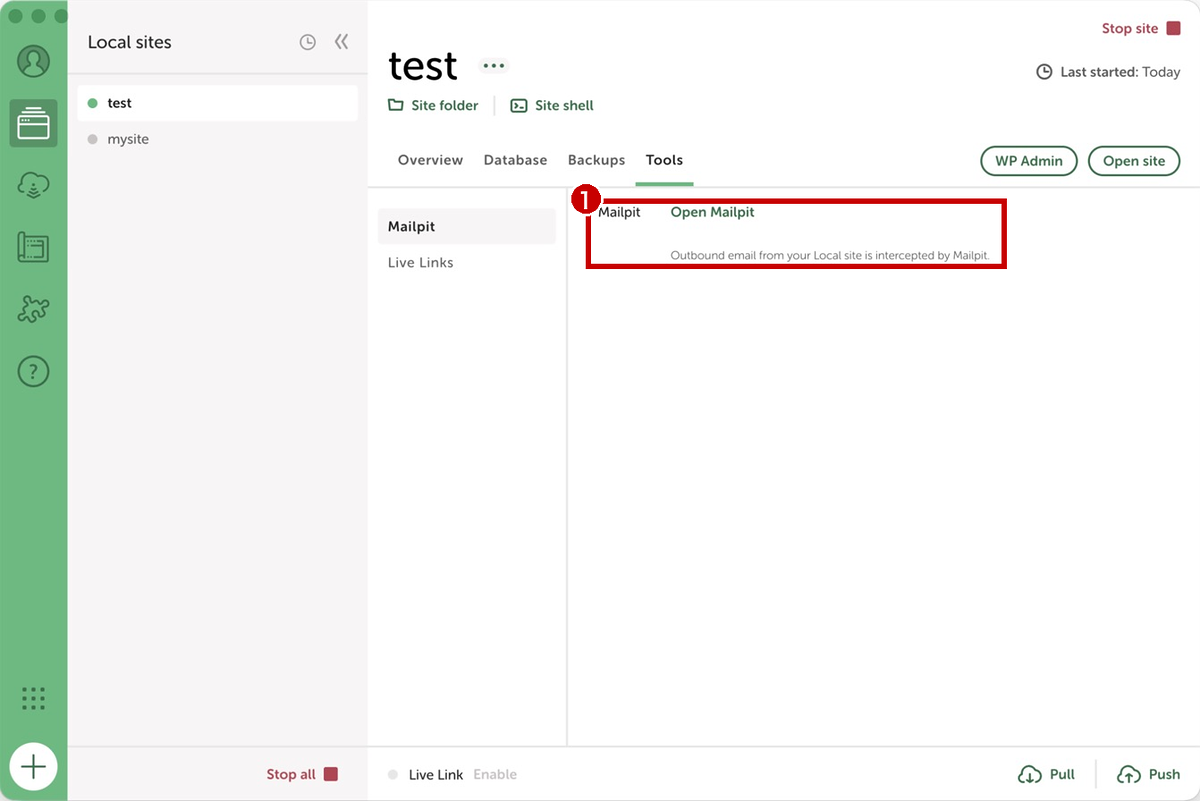
Task: Open the account avatar icon in sidebar
Action: 33,61
